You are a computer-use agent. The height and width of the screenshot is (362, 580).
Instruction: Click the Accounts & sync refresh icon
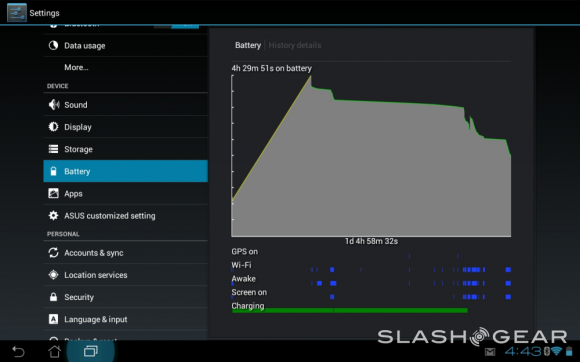coord(53,253)
